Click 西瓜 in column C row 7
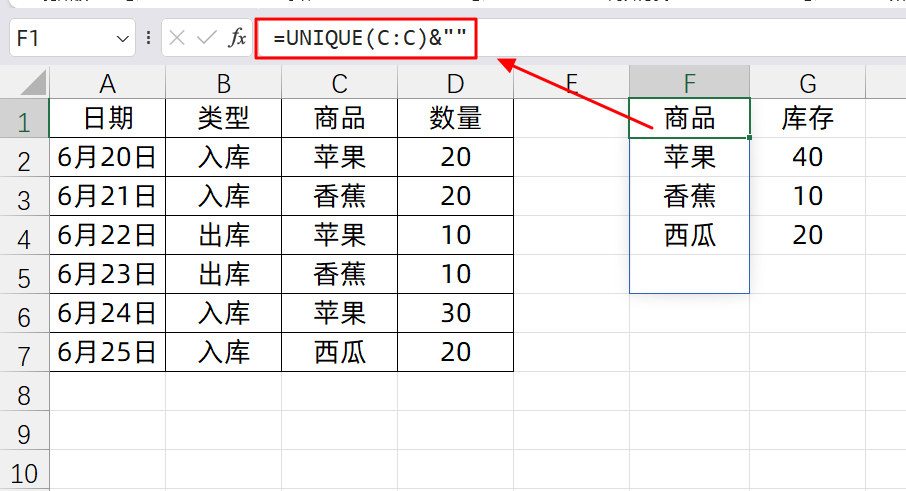The width and height of the screenshot is (906, 491). (x=340, y=352)
